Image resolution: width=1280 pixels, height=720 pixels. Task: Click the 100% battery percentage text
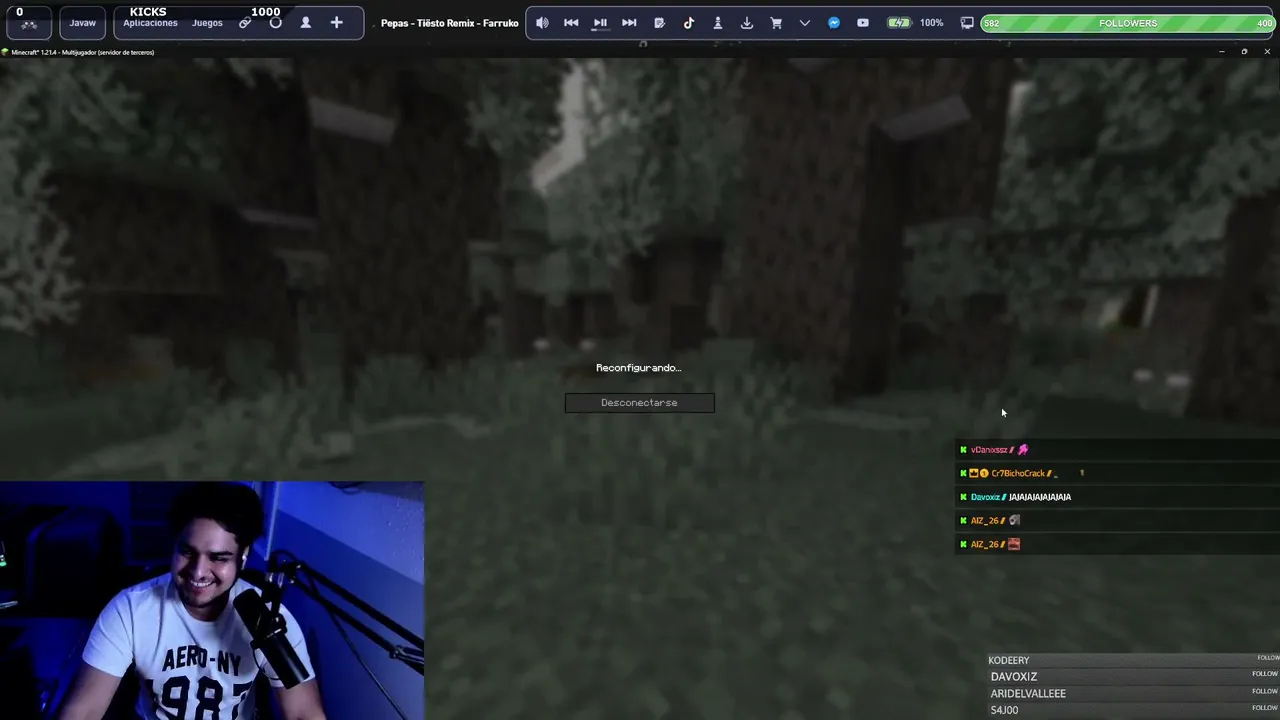[x=931, y=23]
